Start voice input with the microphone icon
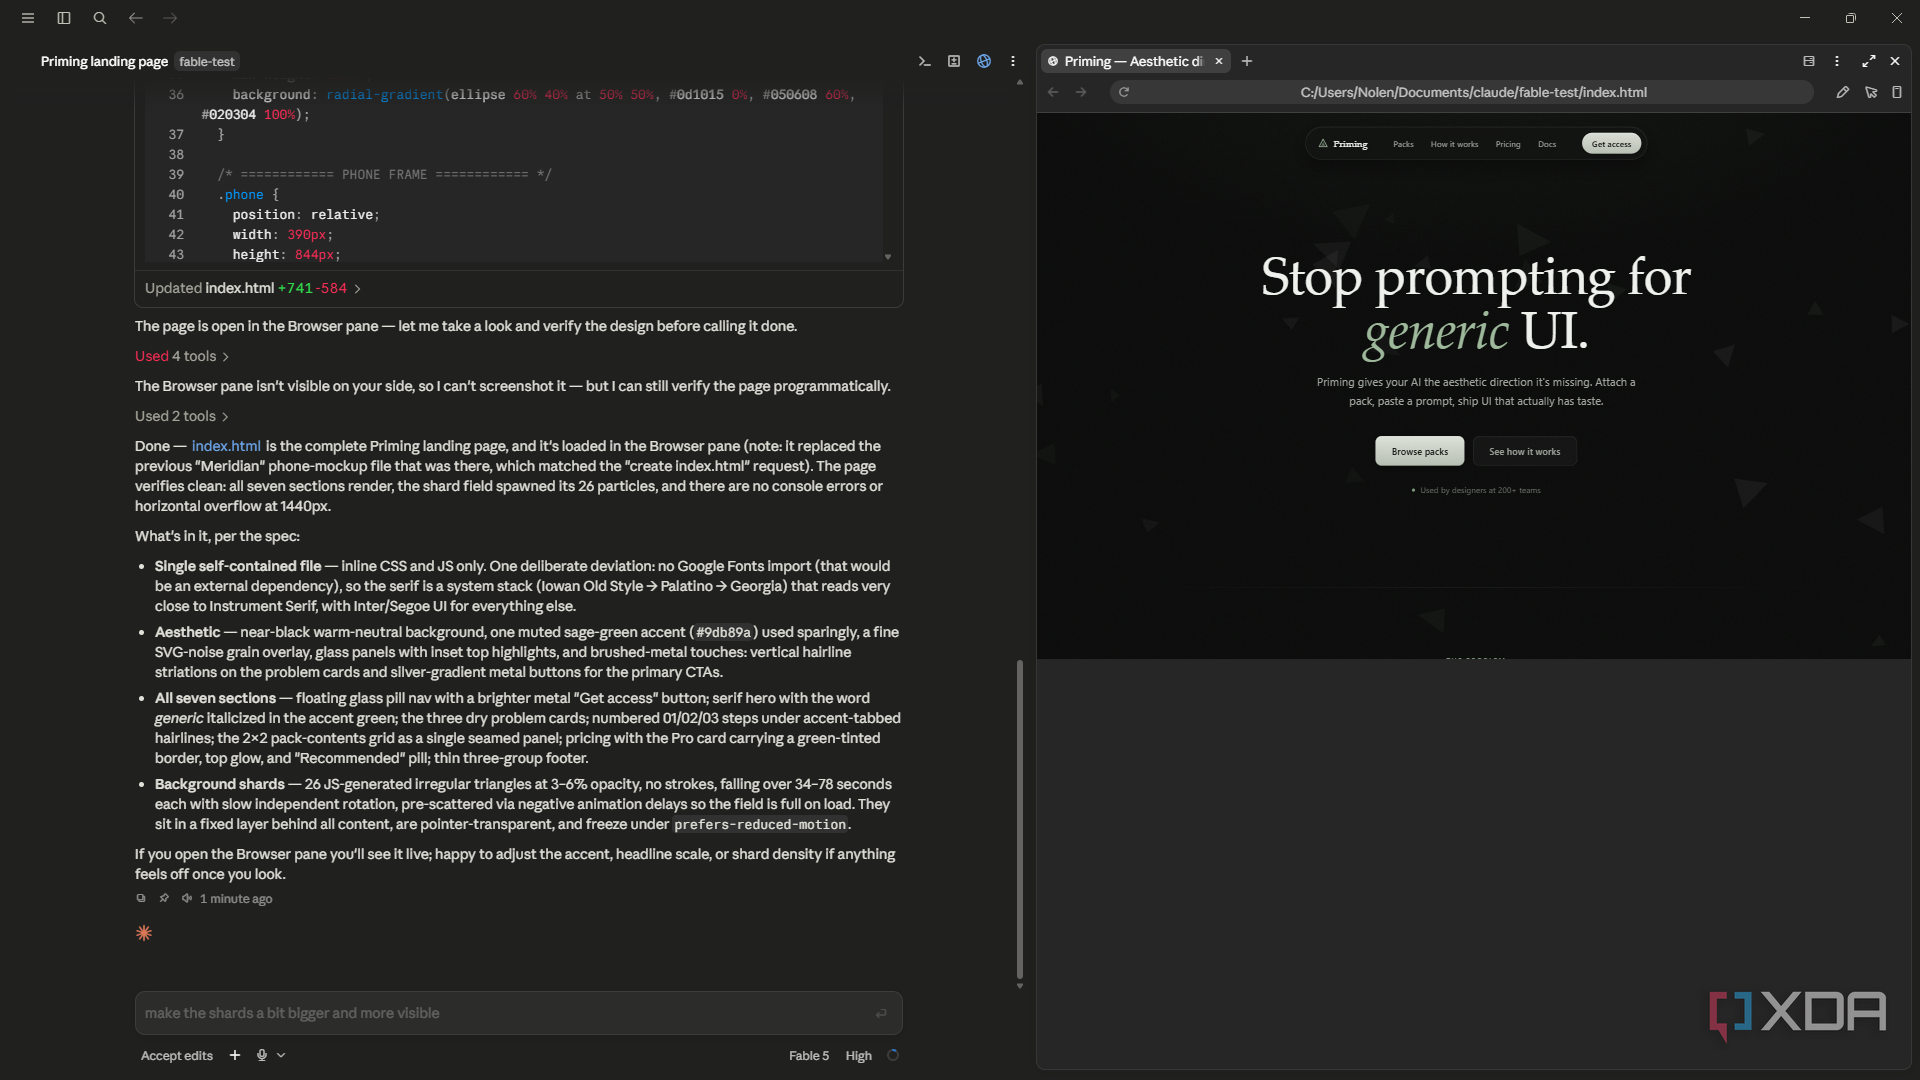 [x=262, y=1055]
